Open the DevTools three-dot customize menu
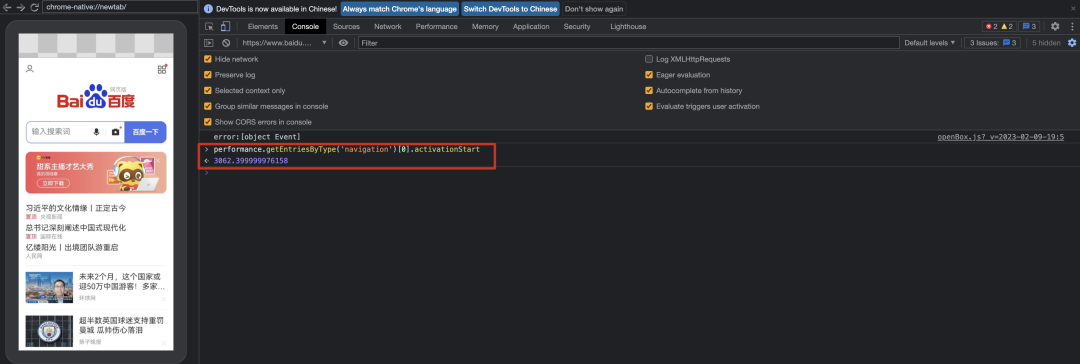Screen dimensions: 1080x364 point(1071,26)
